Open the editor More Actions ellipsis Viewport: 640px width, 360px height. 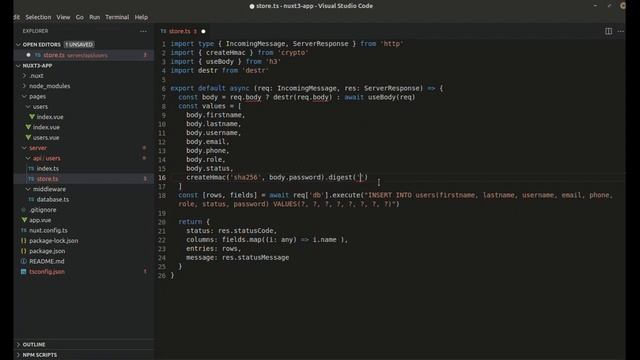click(x=620, y=31)
